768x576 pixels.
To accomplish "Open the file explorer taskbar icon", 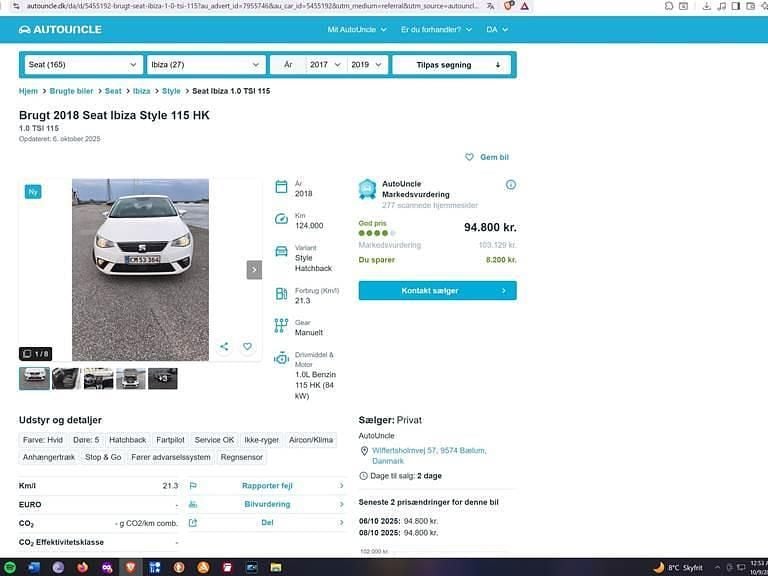I will [x=275, y=567].
